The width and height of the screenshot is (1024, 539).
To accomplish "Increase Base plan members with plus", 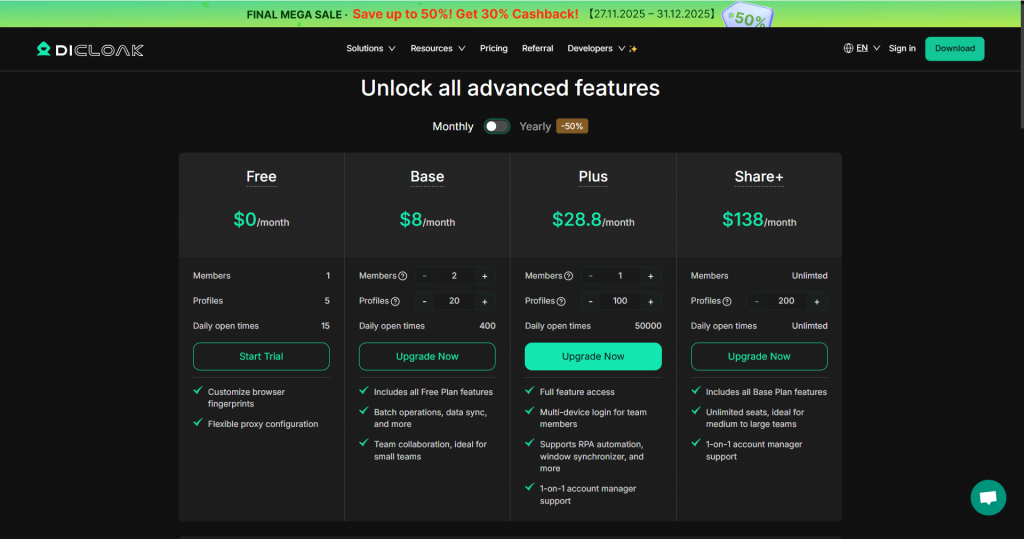I will (484, 276).
